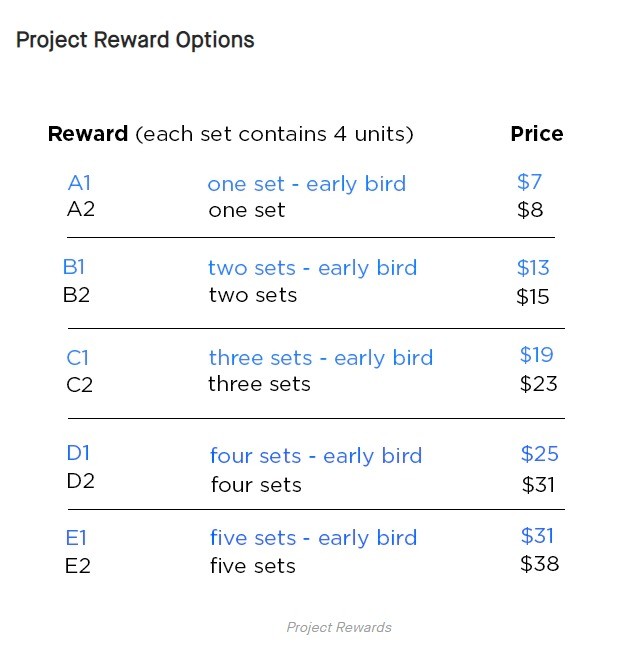
Task: Click the "five sets - early bird" option
Action: pos(313,538)
